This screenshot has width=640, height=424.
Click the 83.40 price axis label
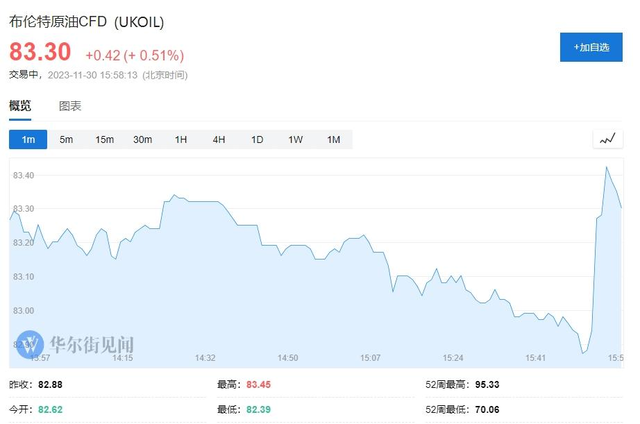(x=24, y=175)
